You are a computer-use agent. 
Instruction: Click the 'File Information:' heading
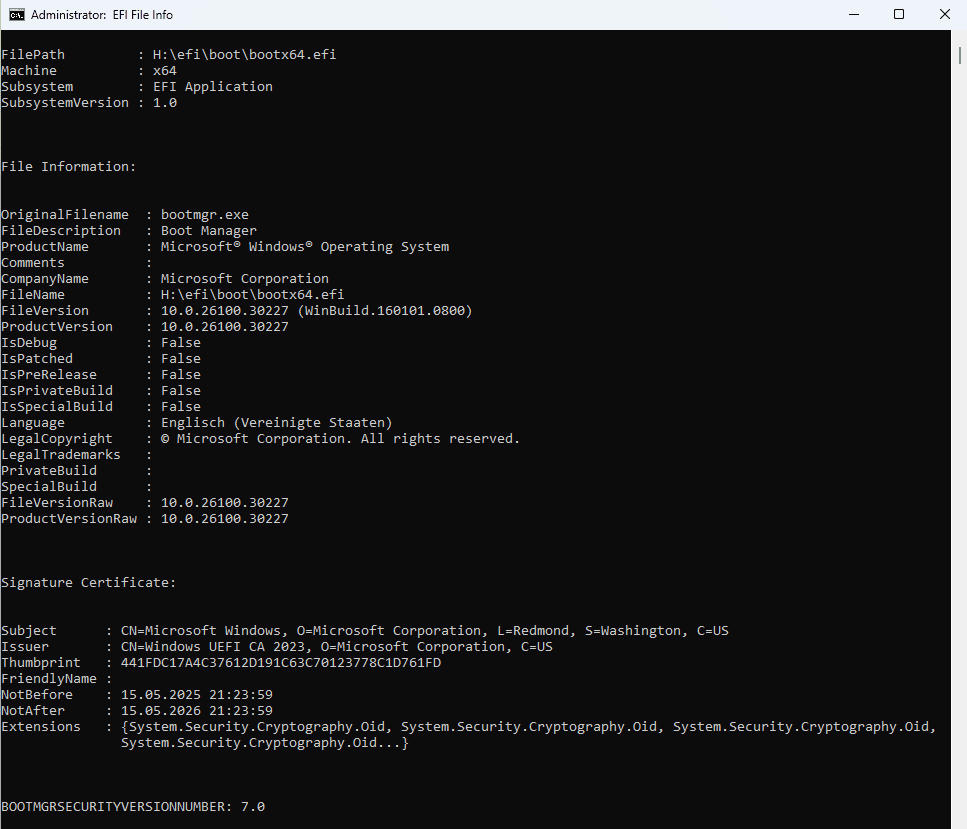tap(68, 167)
